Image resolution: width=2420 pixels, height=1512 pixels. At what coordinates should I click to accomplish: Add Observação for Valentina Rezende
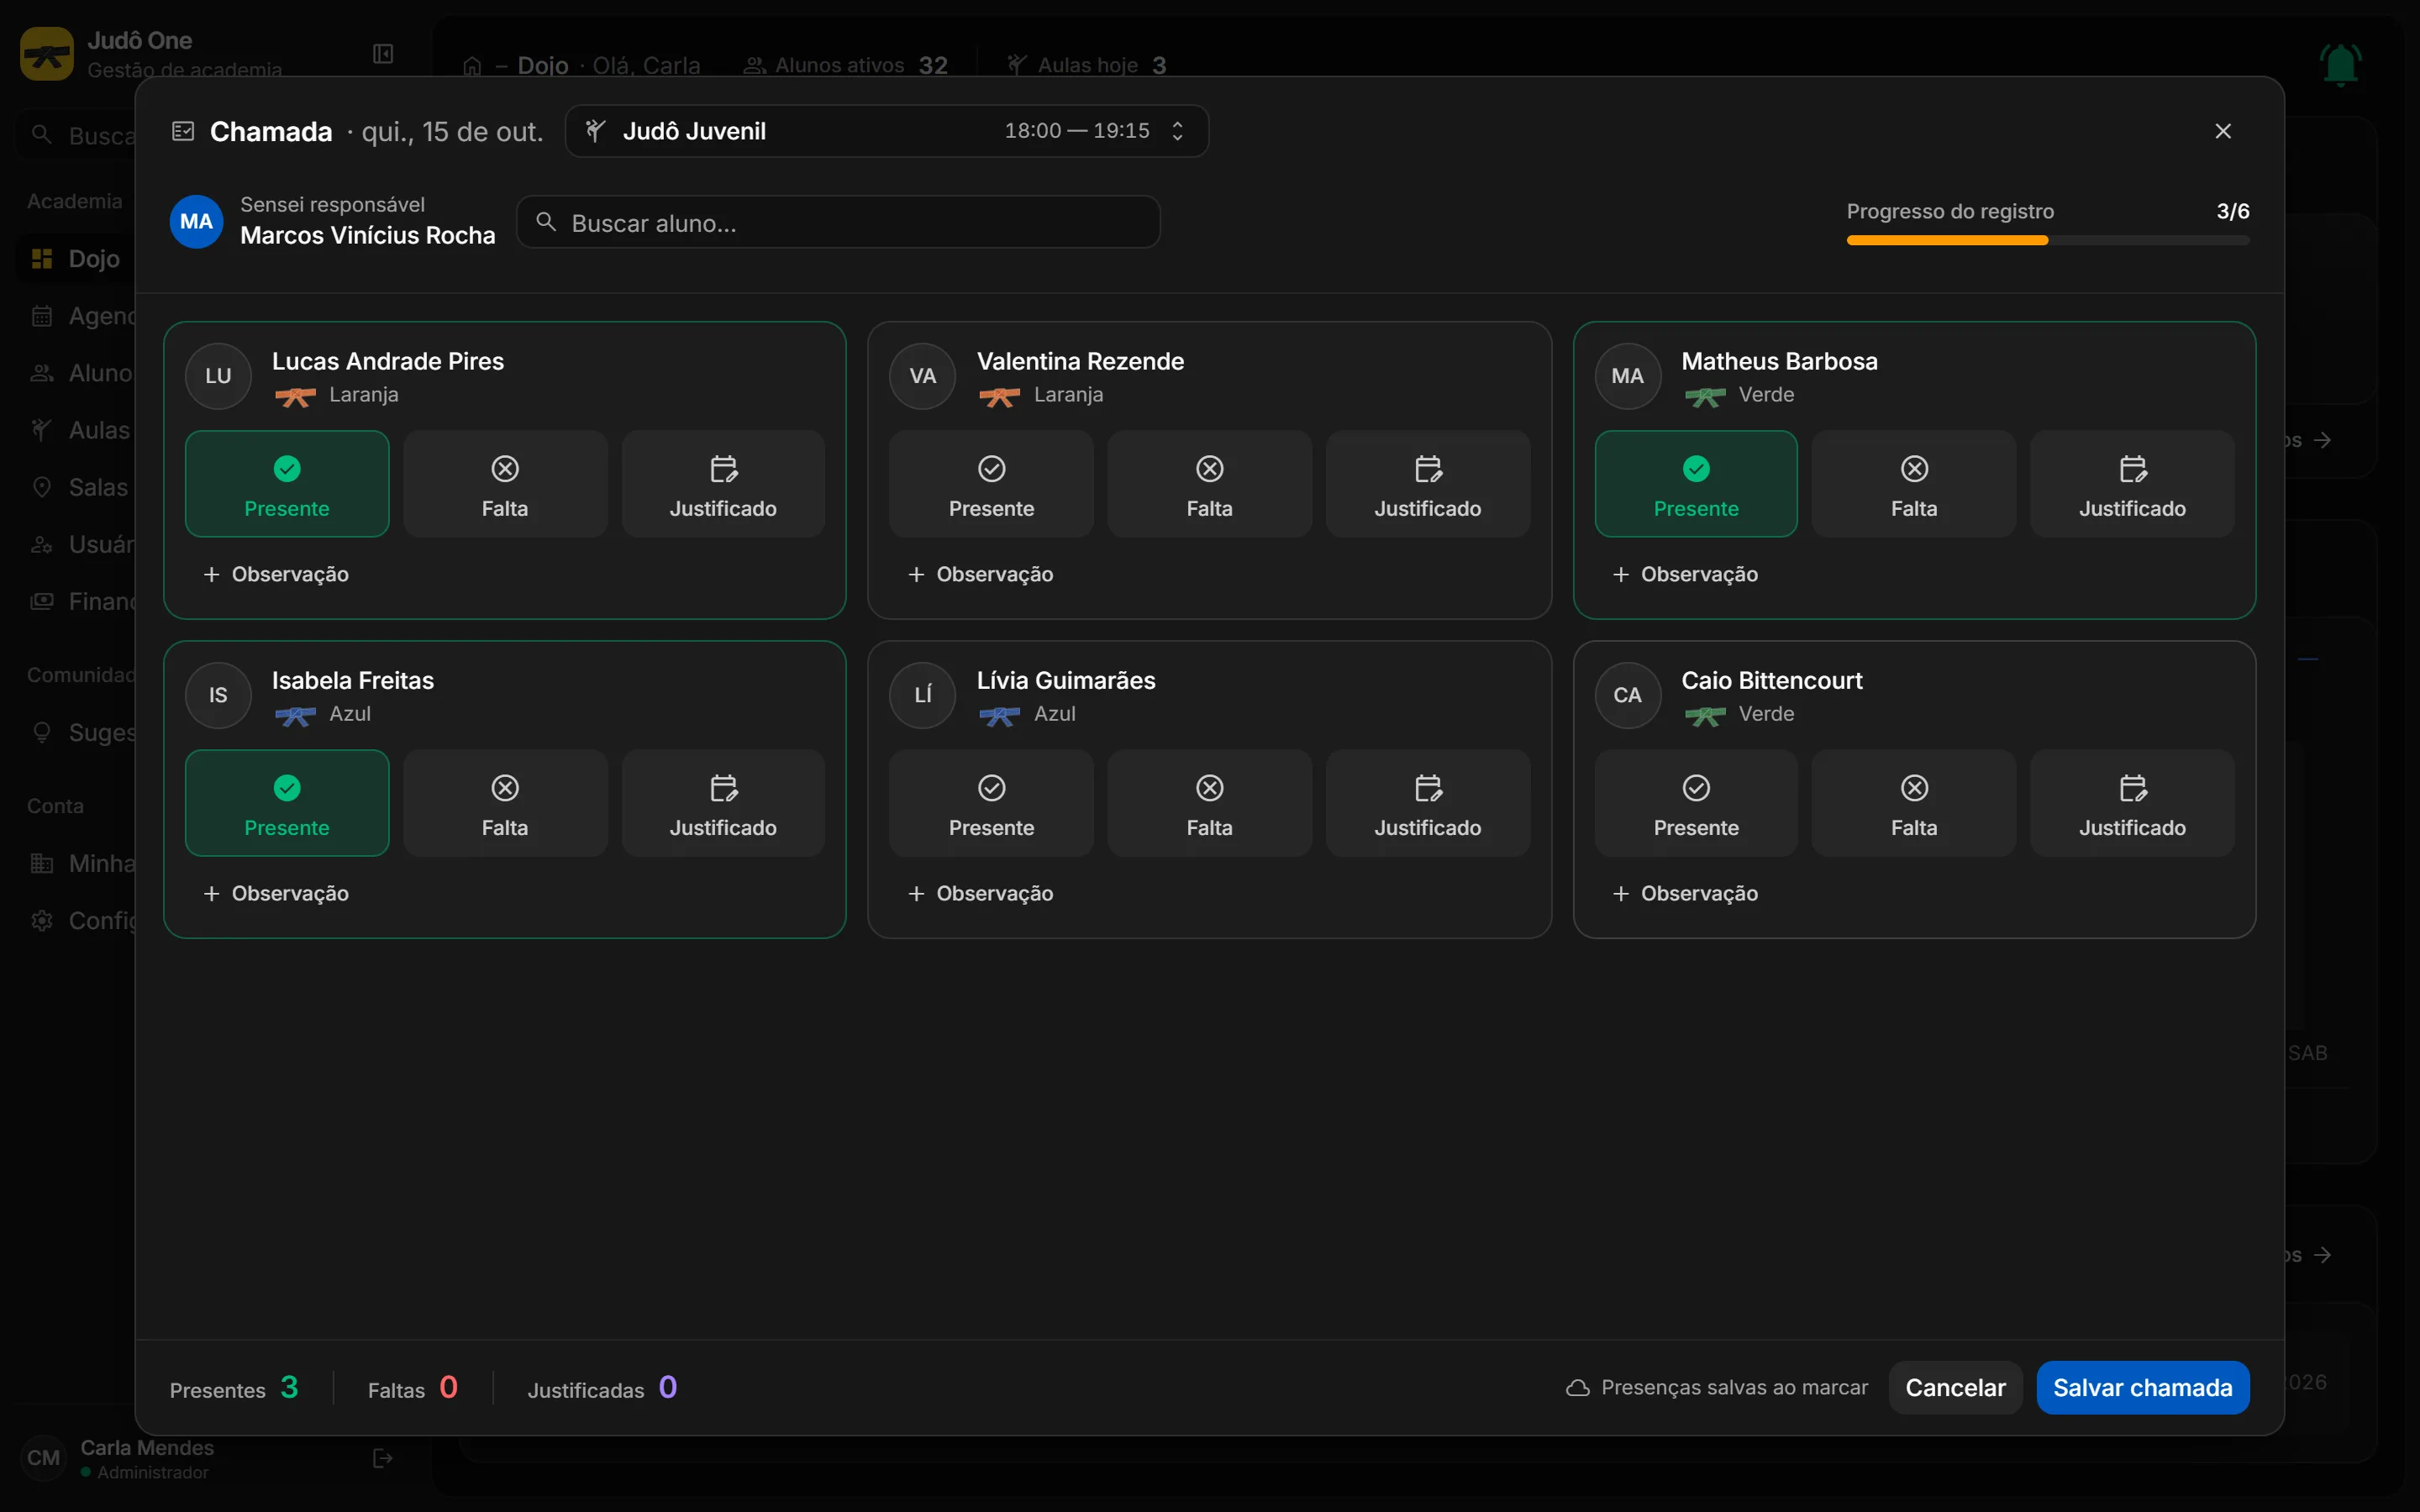pos(980,574)
